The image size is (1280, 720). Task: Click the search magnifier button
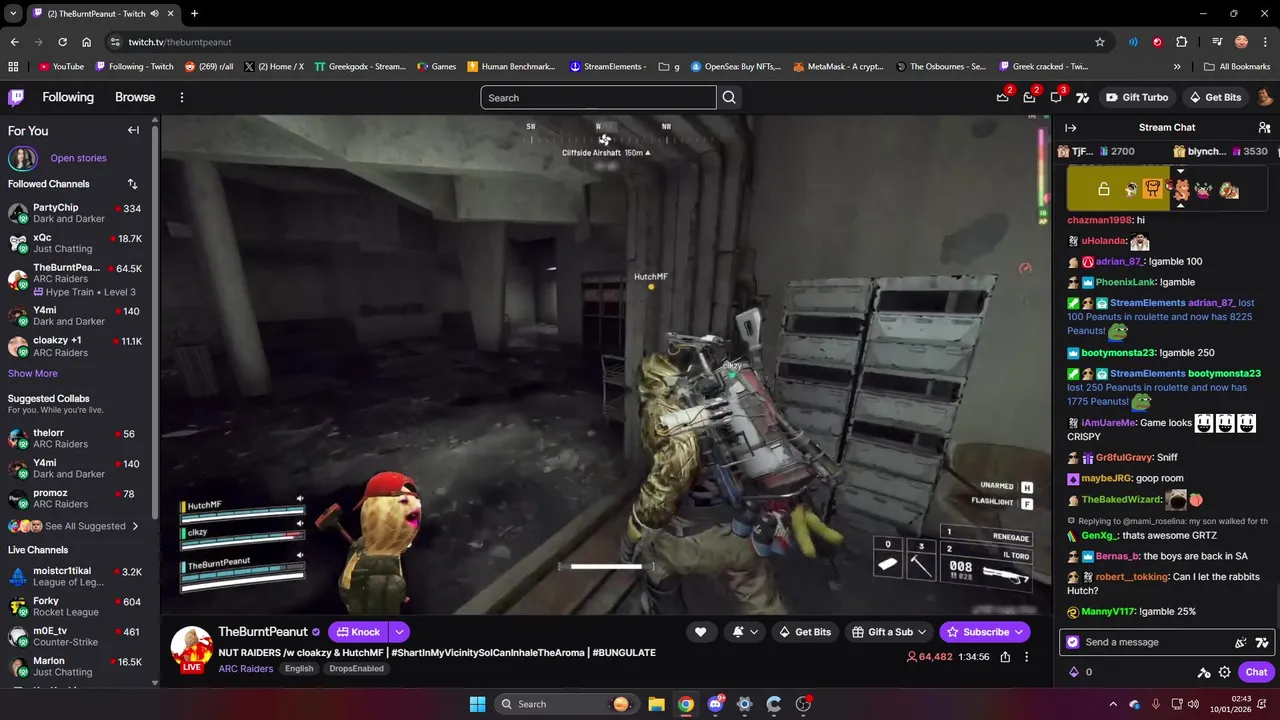729,97
